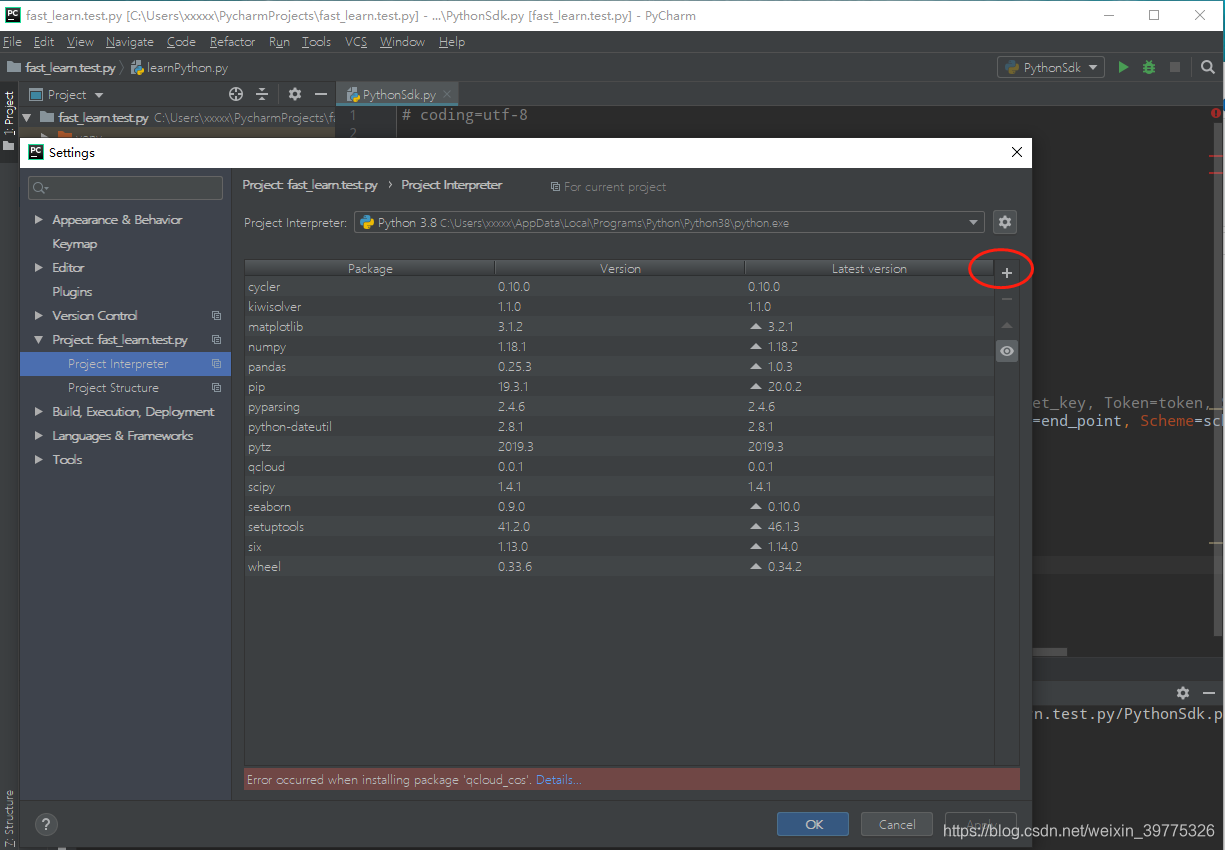Open Search Everywhere magnifier icon
Viewport: 1225px width, 850px height.
click(1208, 67)
